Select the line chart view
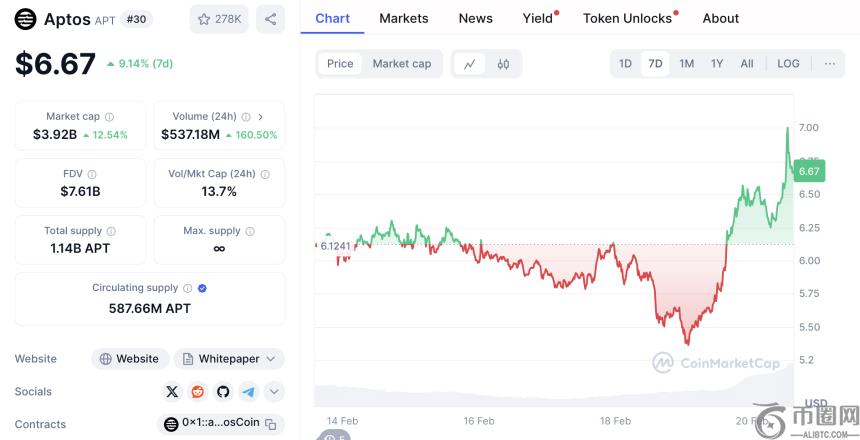The image size is (860, 440). point(469,64)
